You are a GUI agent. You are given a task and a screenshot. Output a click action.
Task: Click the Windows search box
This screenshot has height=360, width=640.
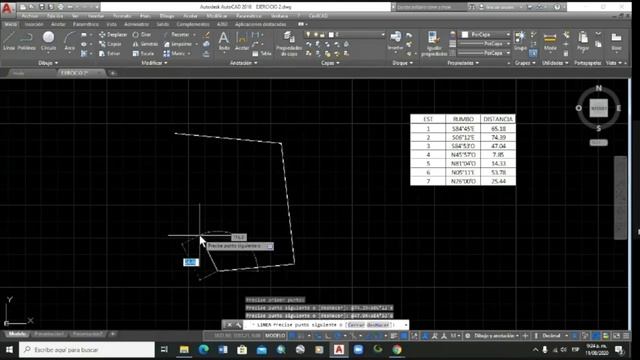click(x=87, y=350)
